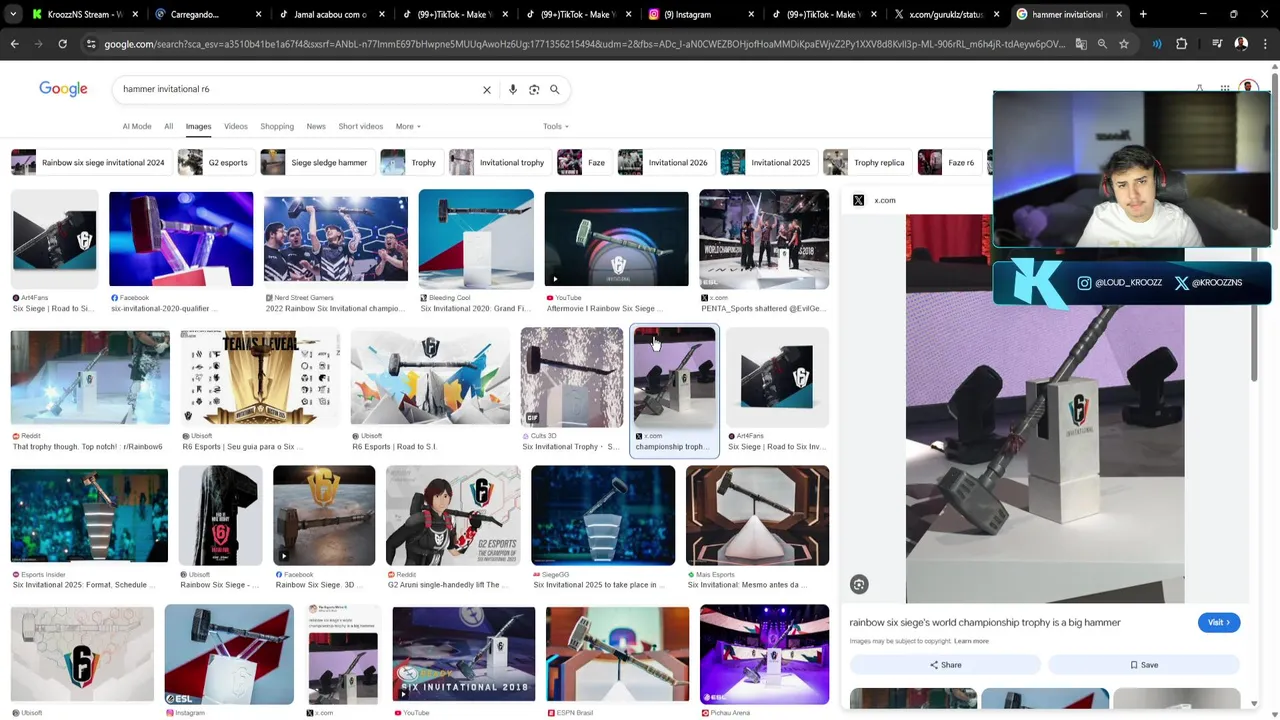Switch to x.com/gurukiz status browser tab
The width and height of the screenshot is (1280, 720).
tap(945, 14)
